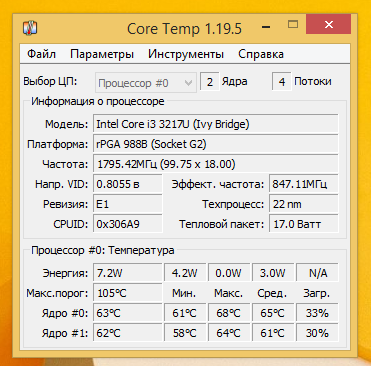Click Ядро #1 current temperature 62°C
Image resolution: width=371 pixels, height=366 pixels.
(x=128, y=333)
